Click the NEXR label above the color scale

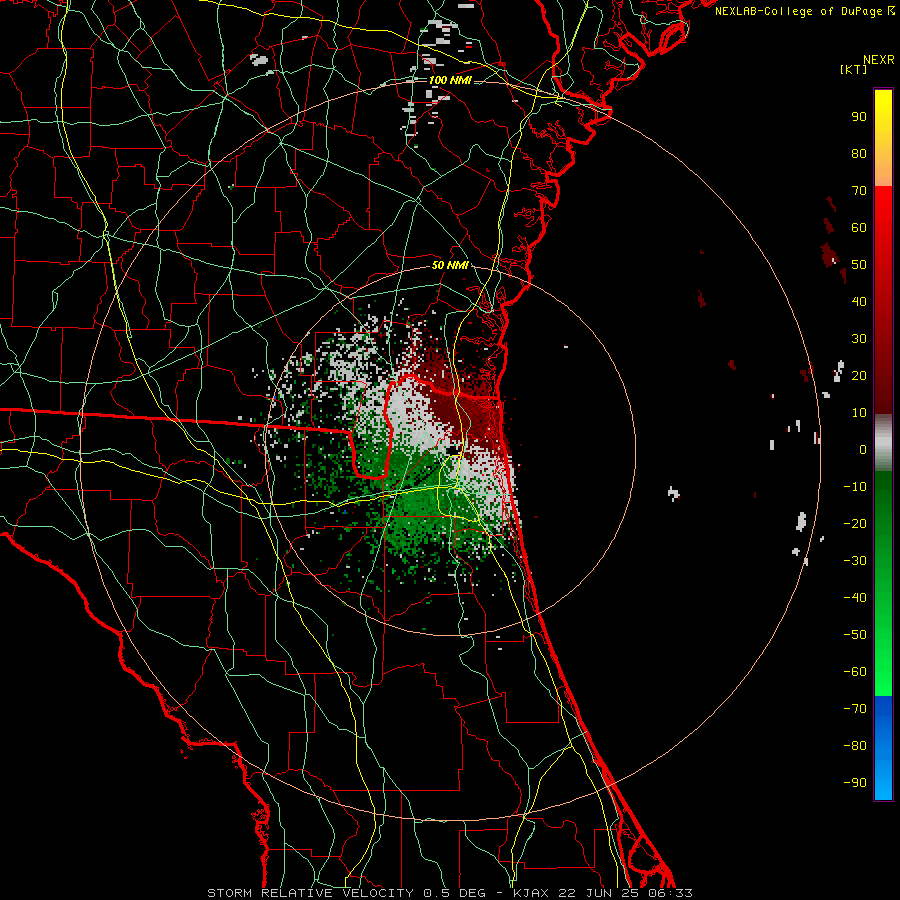[879, 60]
